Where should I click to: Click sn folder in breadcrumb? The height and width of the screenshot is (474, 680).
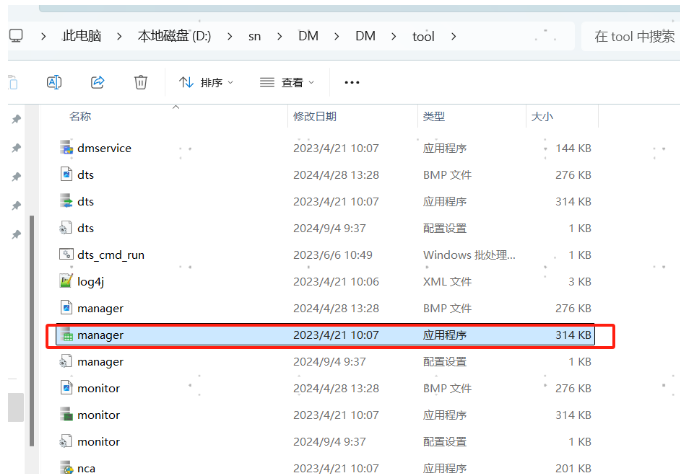point(255,36)
